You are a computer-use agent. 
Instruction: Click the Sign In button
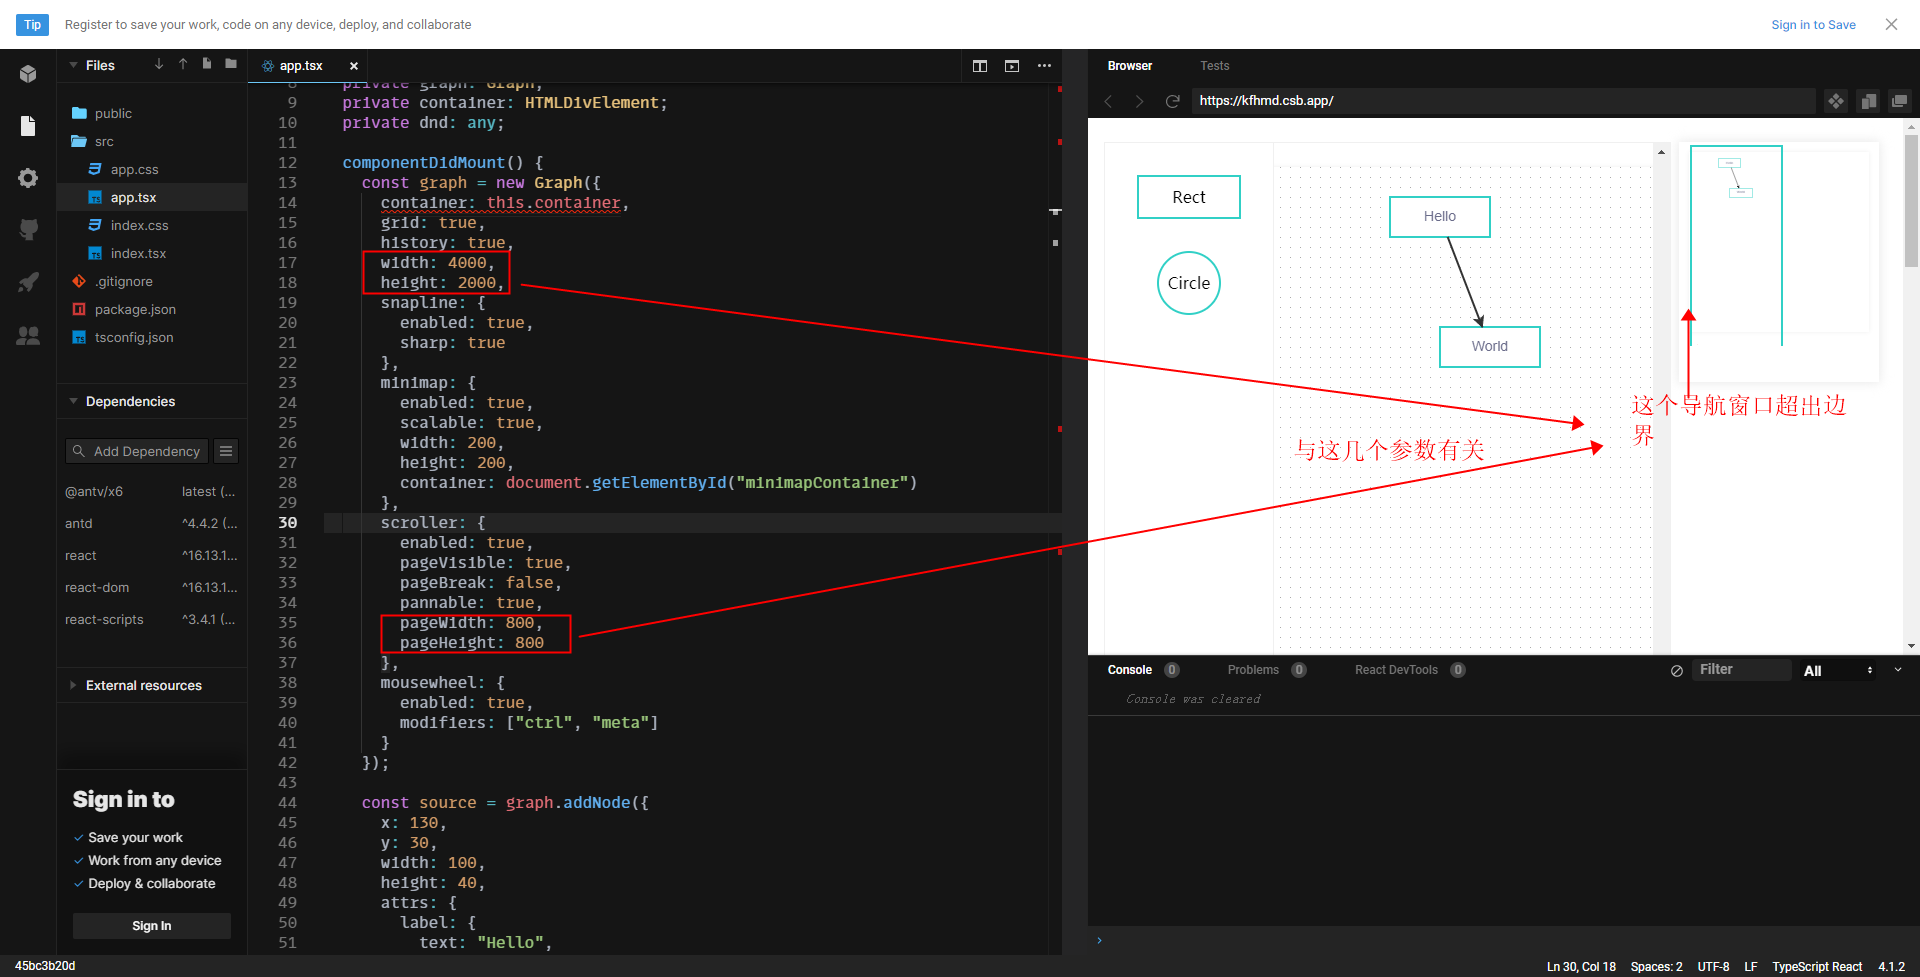[151, 925]
